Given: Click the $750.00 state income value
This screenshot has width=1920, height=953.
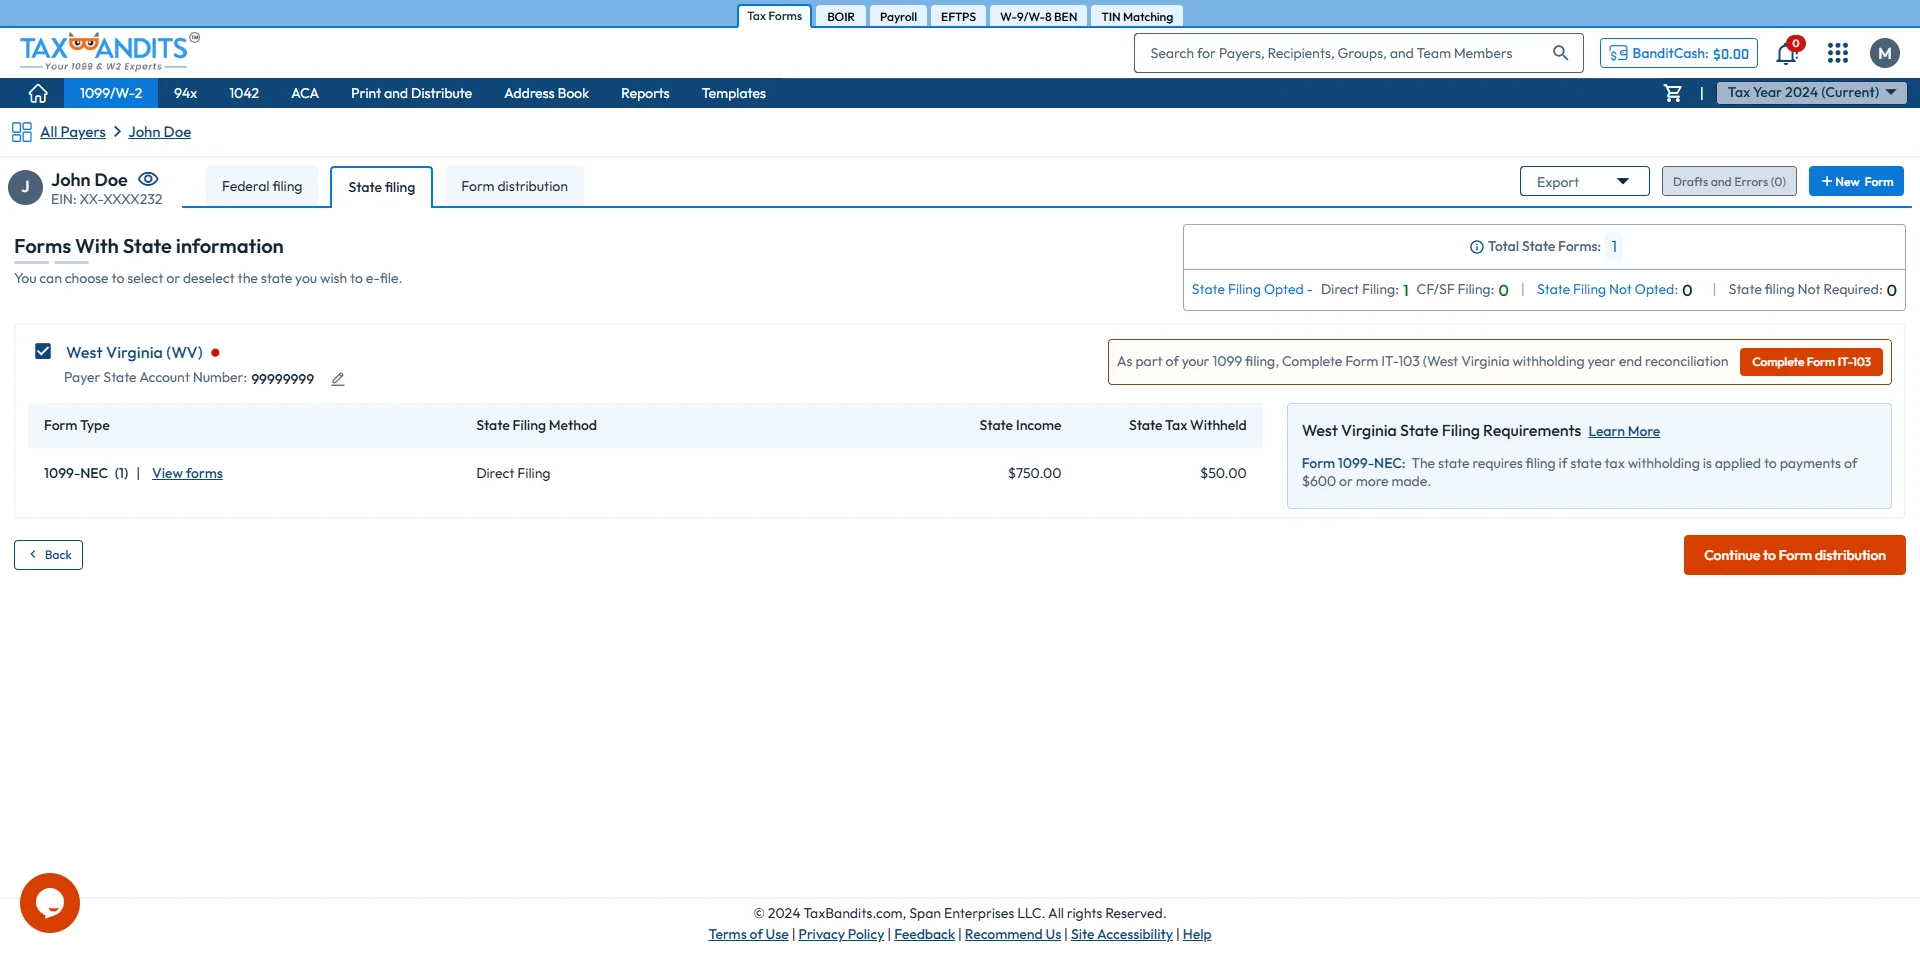Looking at the screenshot, I should (1034, 473).
